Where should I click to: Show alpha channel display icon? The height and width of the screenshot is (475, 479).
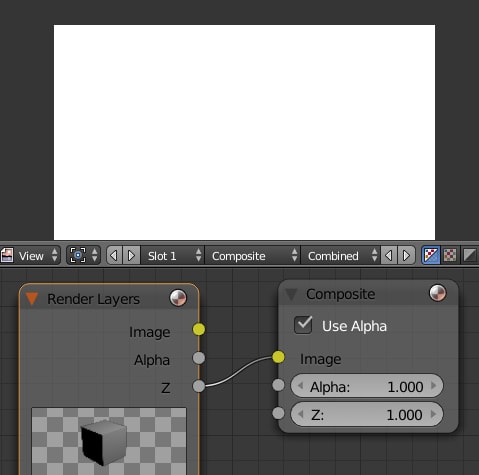point(469,256)
